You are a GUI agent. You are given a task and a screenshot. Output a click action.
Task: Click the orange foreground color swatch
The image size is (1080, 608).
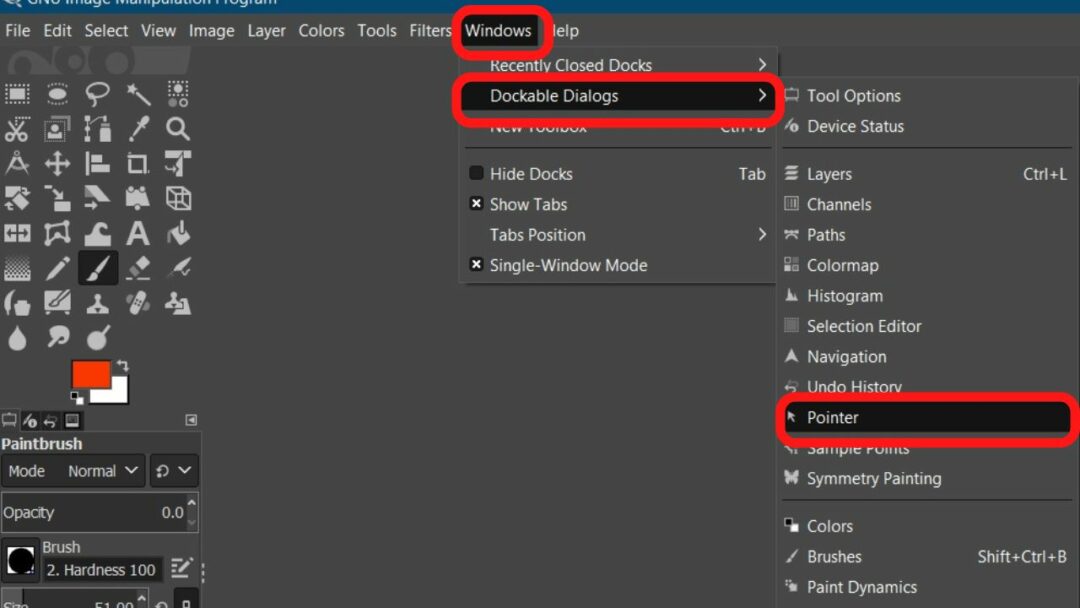(x=90, y=374)
